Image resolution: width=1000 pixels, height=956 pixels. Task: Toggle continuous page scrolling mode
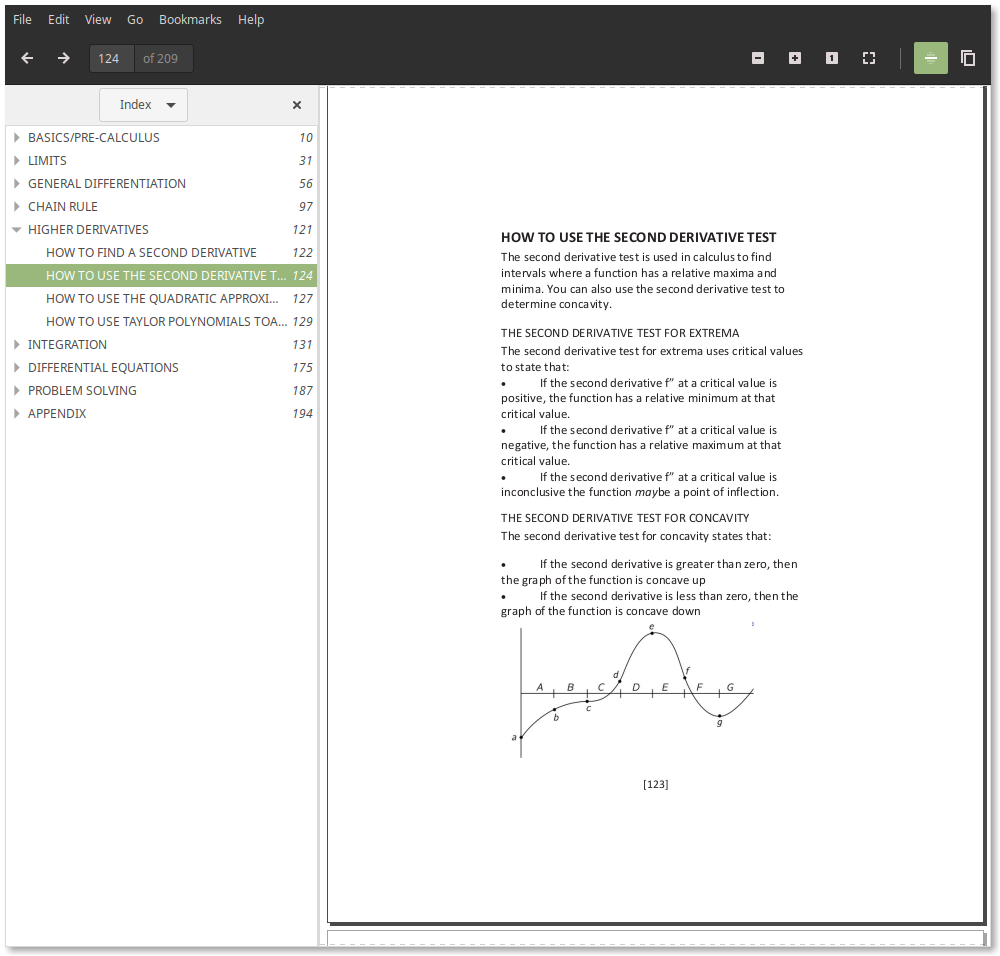coord(931,58)
